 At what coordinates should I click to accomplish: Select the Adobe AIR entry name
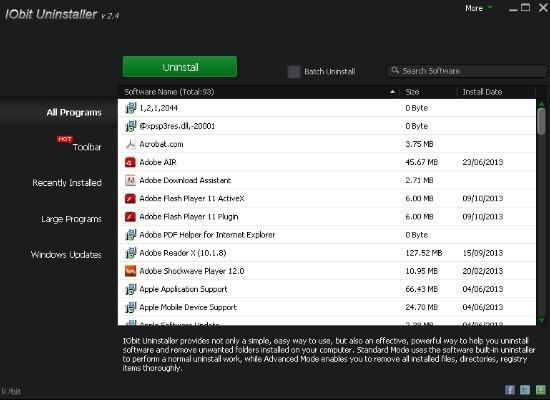(x=158, y=162)
